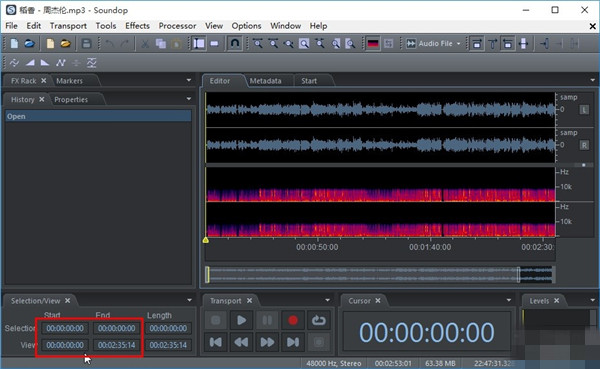
Task: Expand the Cursor panel dropdown arrow
Action: click(x=509, y=300)
